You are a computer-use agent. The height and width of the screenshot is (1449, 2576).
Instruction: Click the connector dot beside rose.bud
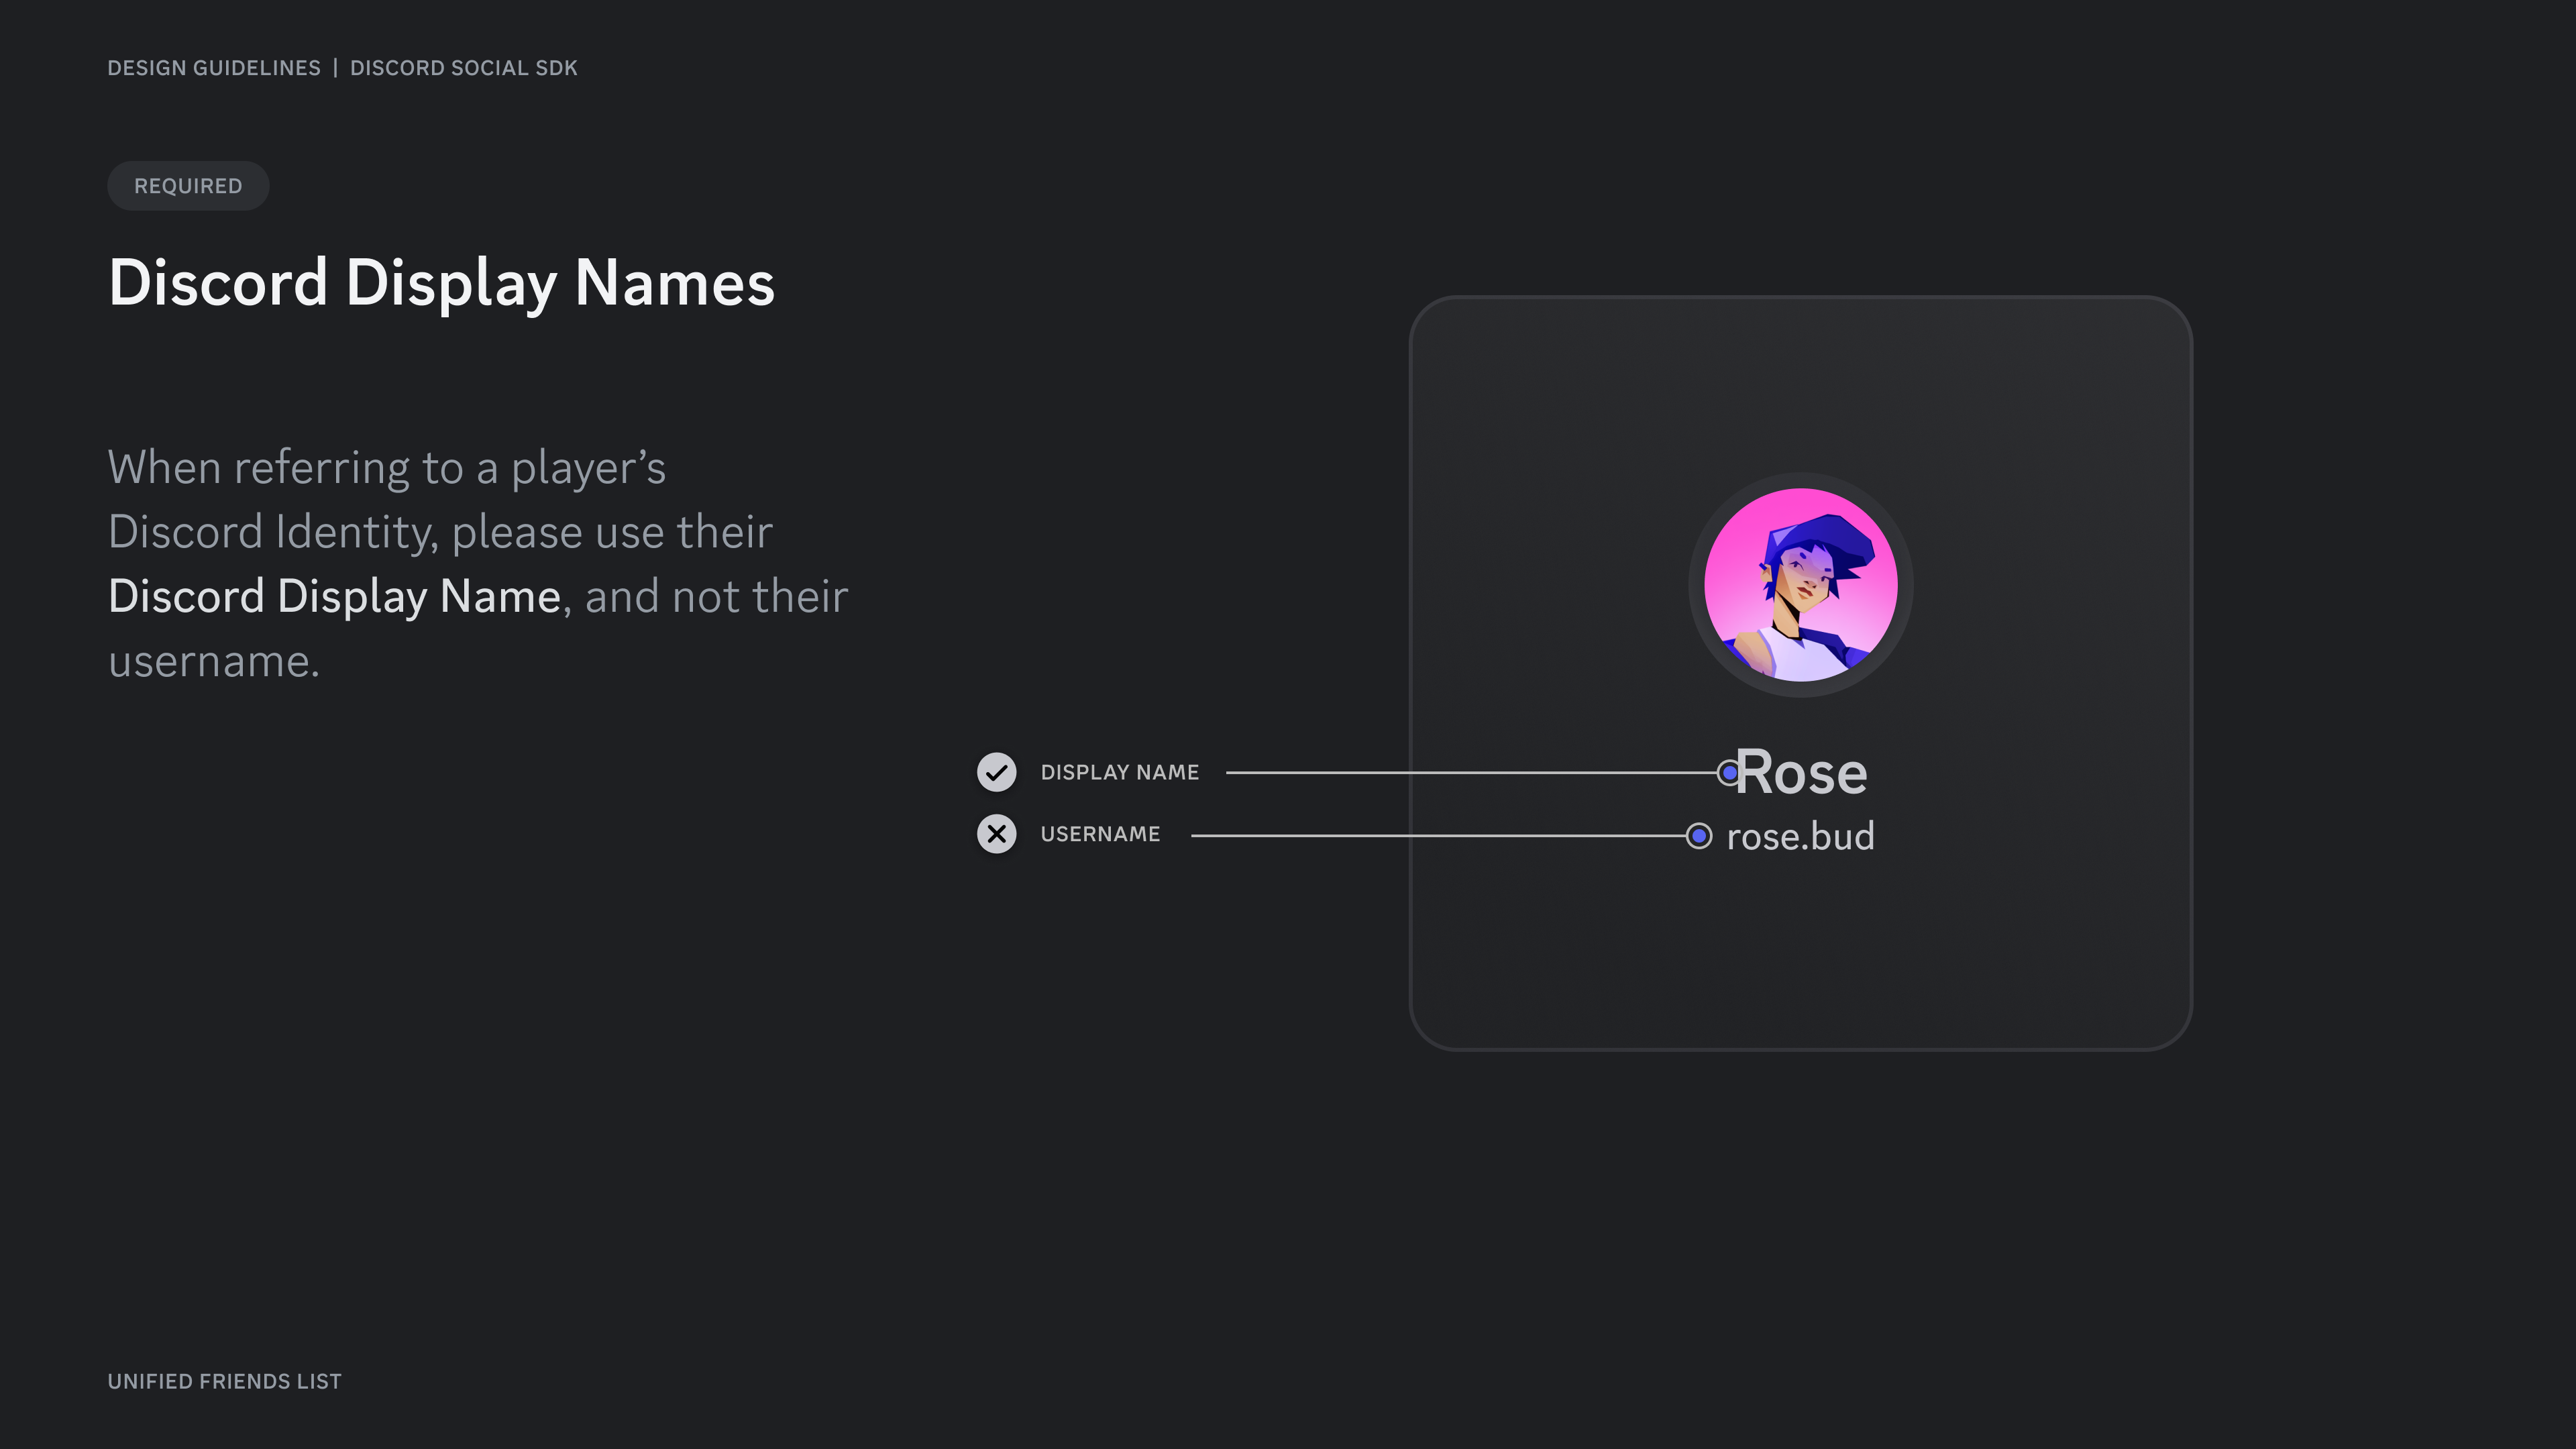[1700, 835]
